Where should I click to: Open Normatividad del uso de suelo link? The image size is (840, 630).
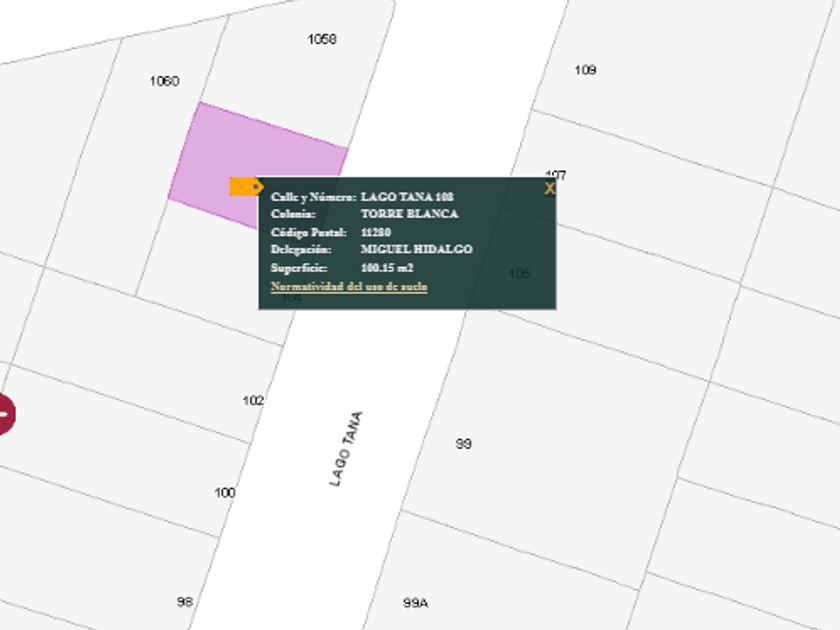point(349,287)
